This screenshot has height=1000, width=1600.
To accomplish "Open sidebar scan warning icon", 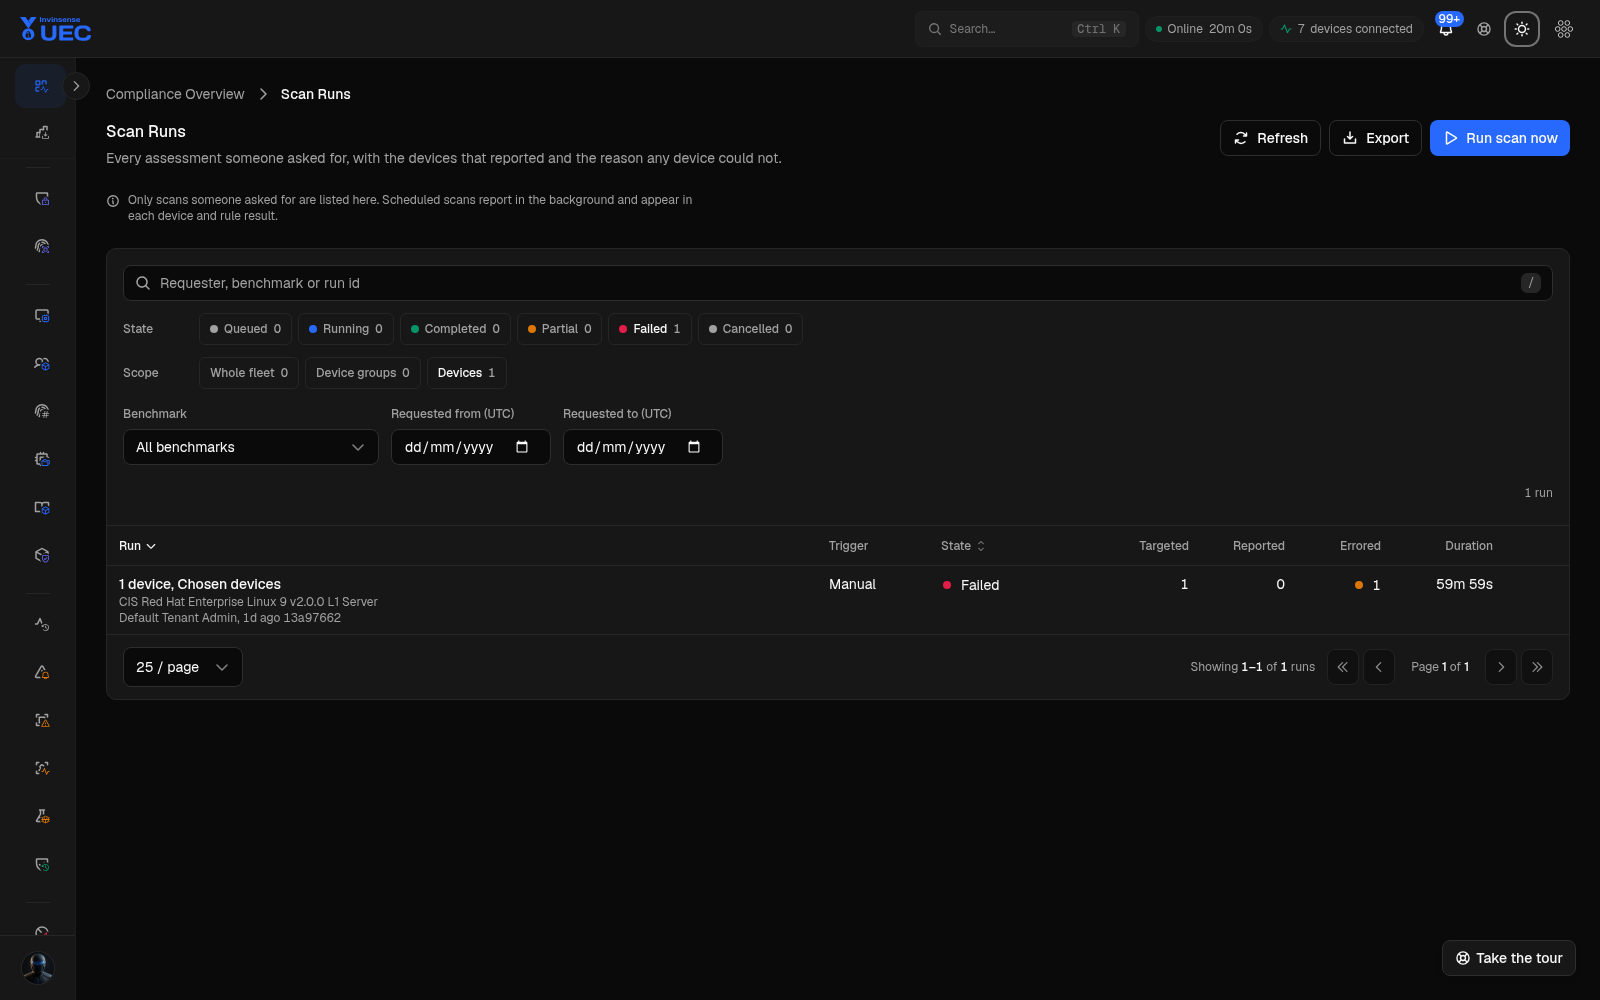I will click(42, 720).
